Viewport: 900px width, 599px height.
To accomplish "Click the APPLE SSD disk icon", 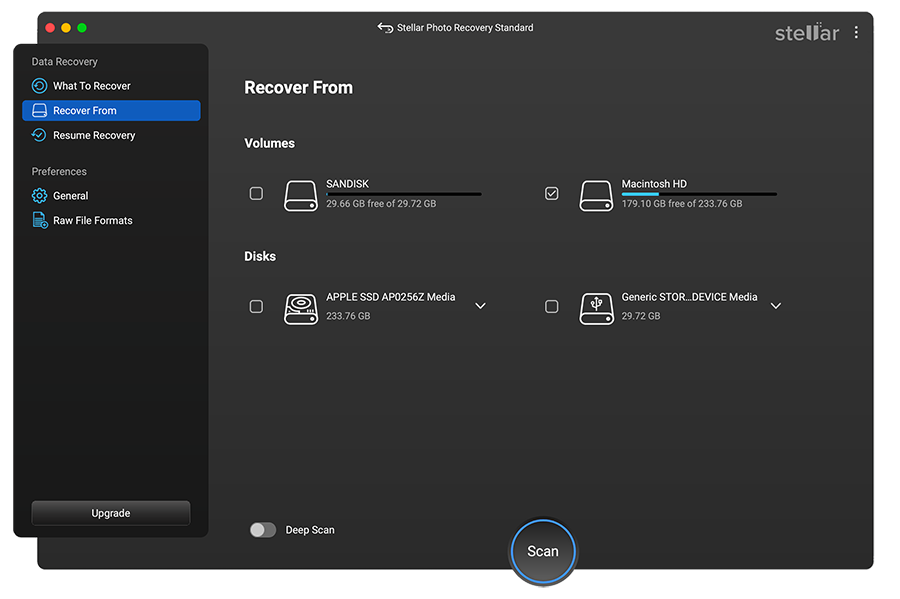I will coord(301,308).
